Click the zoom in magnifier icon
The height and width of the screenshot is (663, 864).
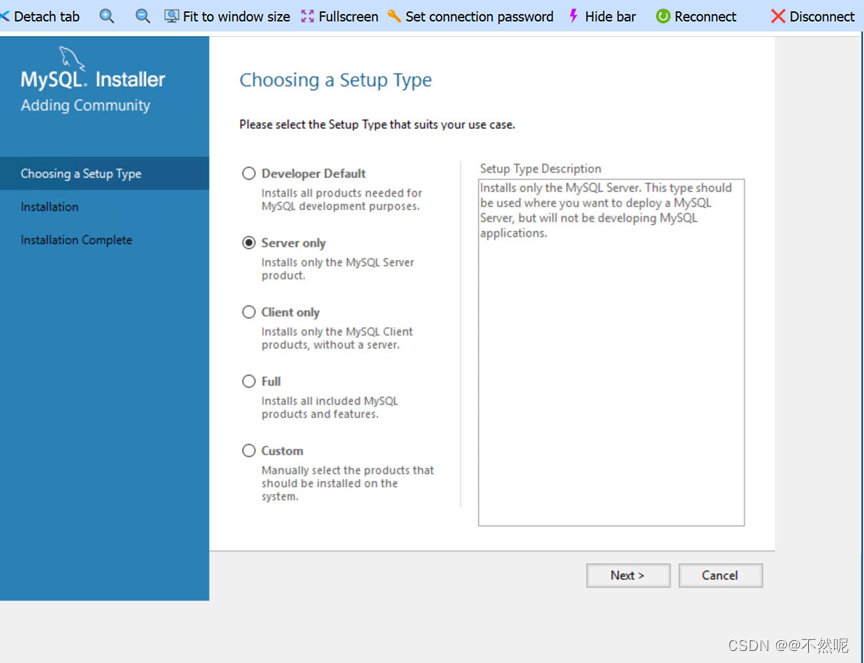coord(107,17)
